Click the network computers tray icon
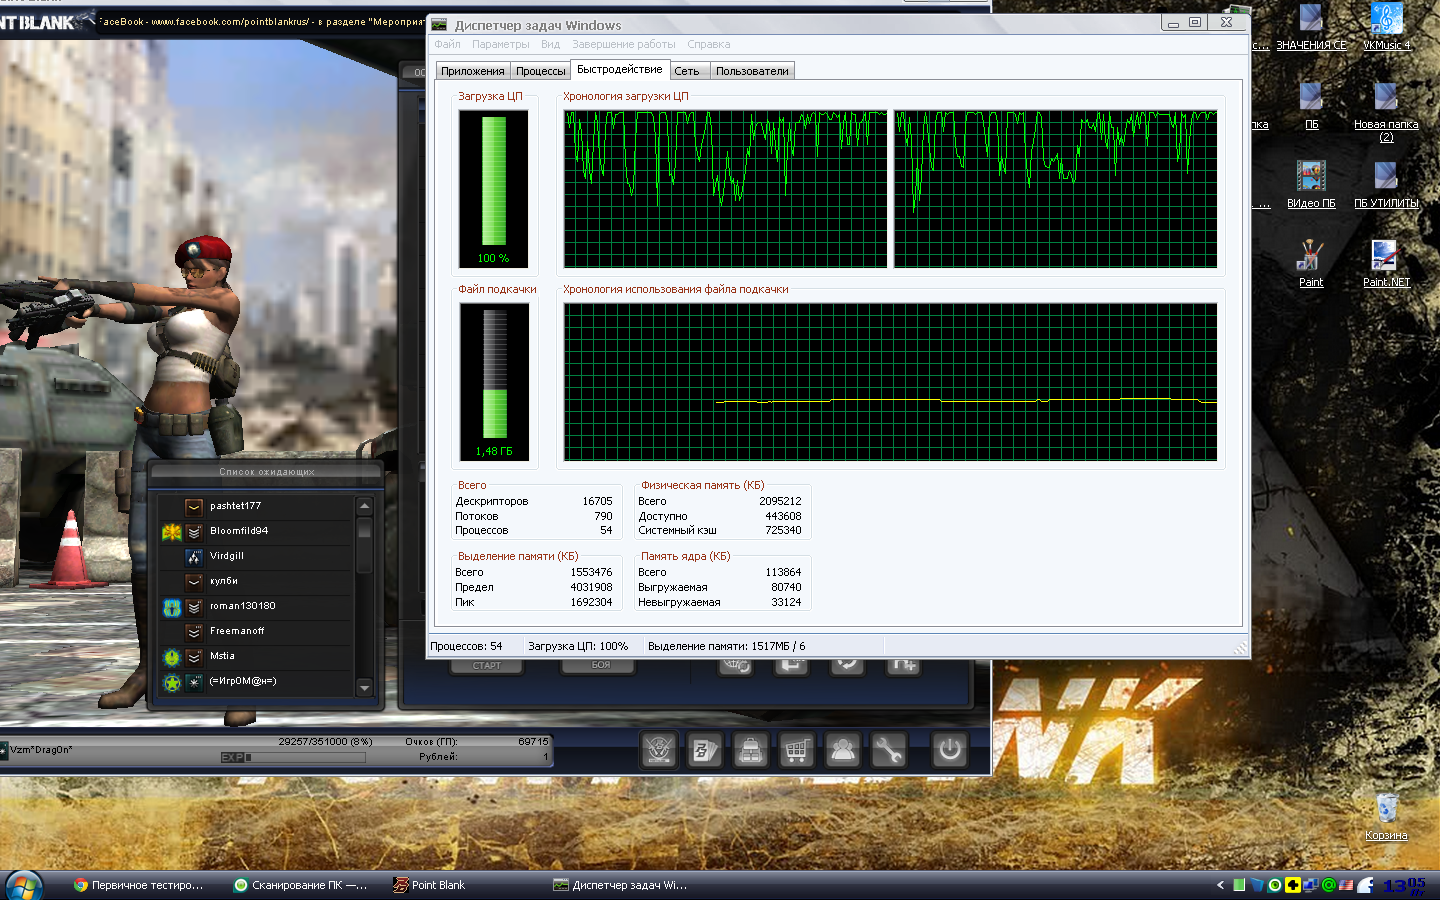The height and width of the screenshot is (900, 1440). (x=1311, y=885)
